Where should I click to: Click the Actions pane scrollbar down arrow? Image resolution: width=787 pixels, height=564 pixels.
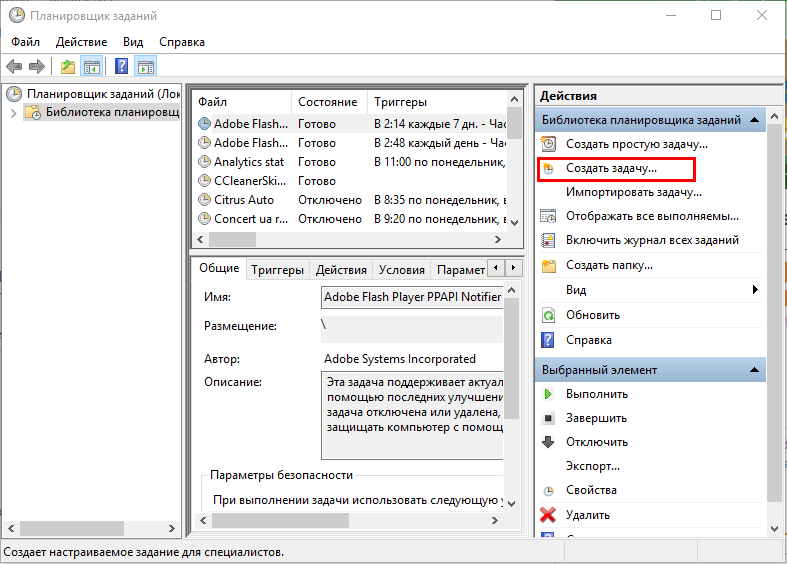click(774, 528)
